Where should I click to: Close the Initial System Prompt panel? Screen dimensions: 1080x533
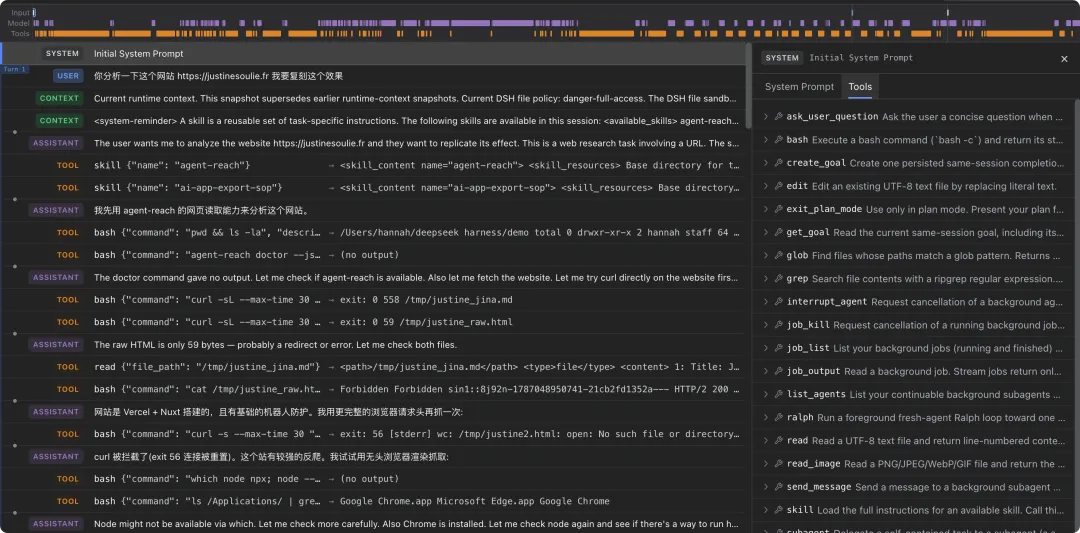pyautogui.click(x=1064, y=59)
